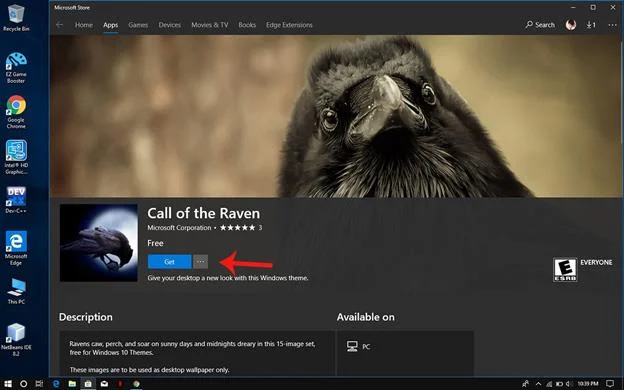Open Mail from the taskbar

point(104,384)
